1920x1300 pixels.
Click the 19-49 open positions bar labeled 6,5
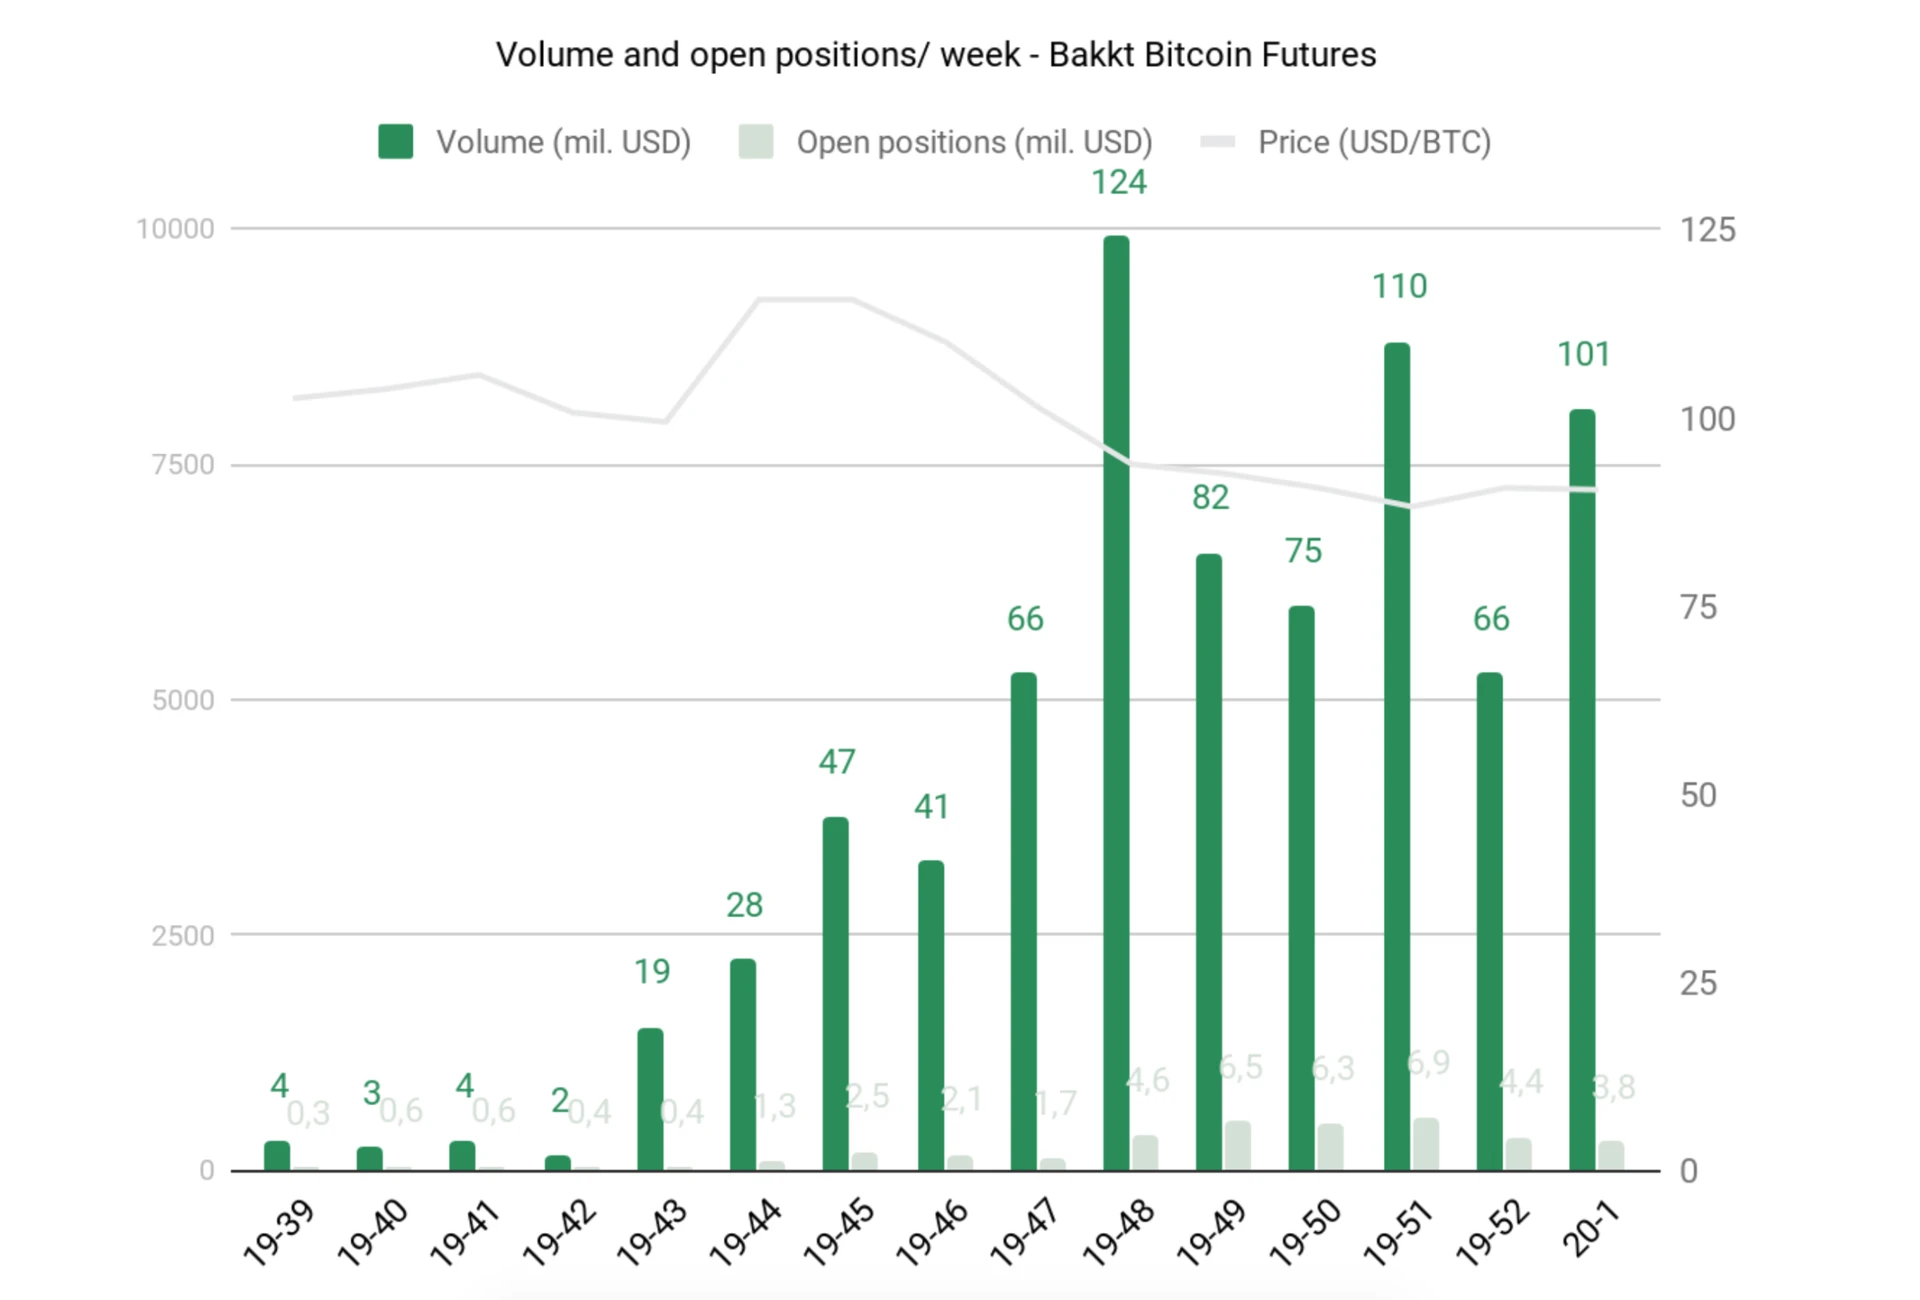point(1238,1145)
